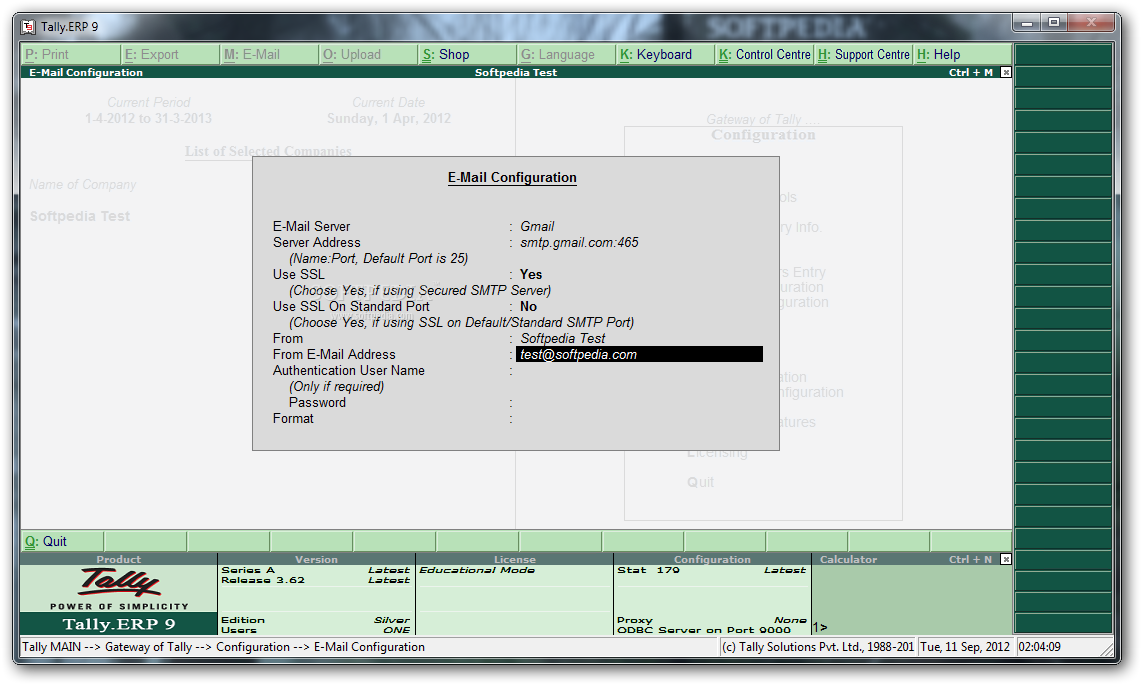Close the Calculator panel with its X

click(1006, 559)
